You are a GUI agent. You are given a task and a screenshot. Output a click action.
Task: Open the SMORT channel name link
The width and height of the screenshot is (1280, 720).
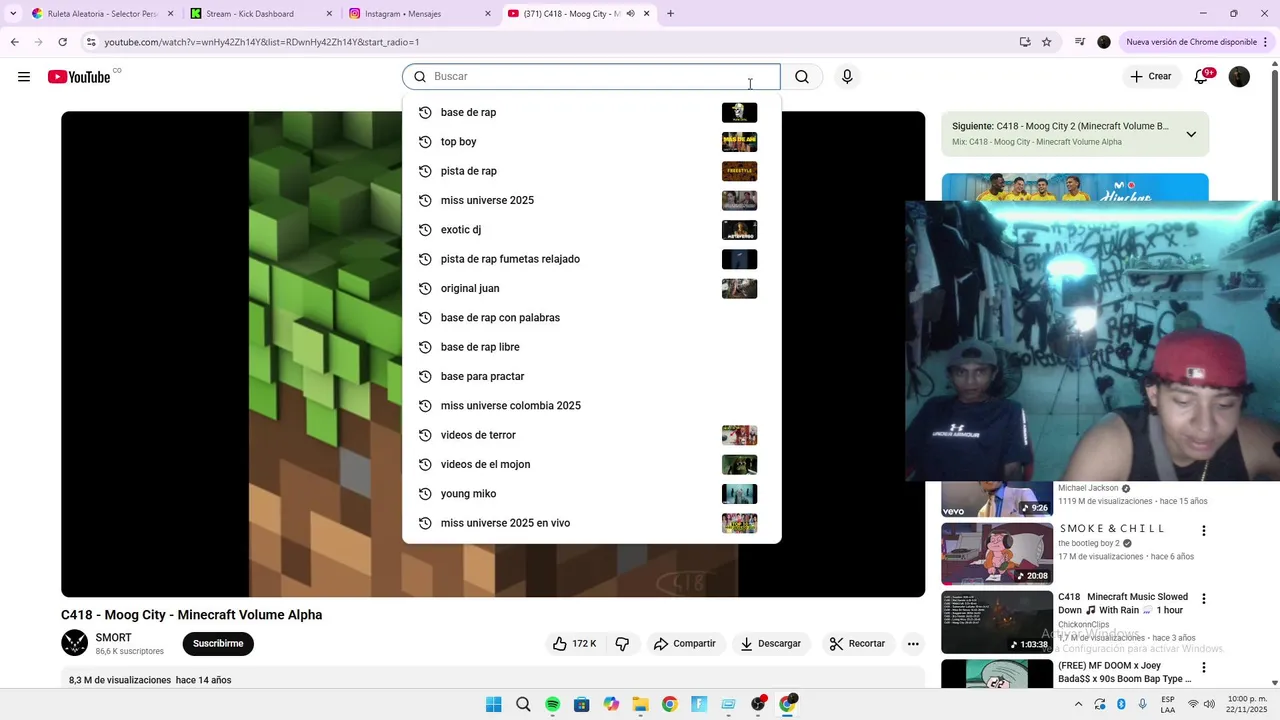coord(113,638)
